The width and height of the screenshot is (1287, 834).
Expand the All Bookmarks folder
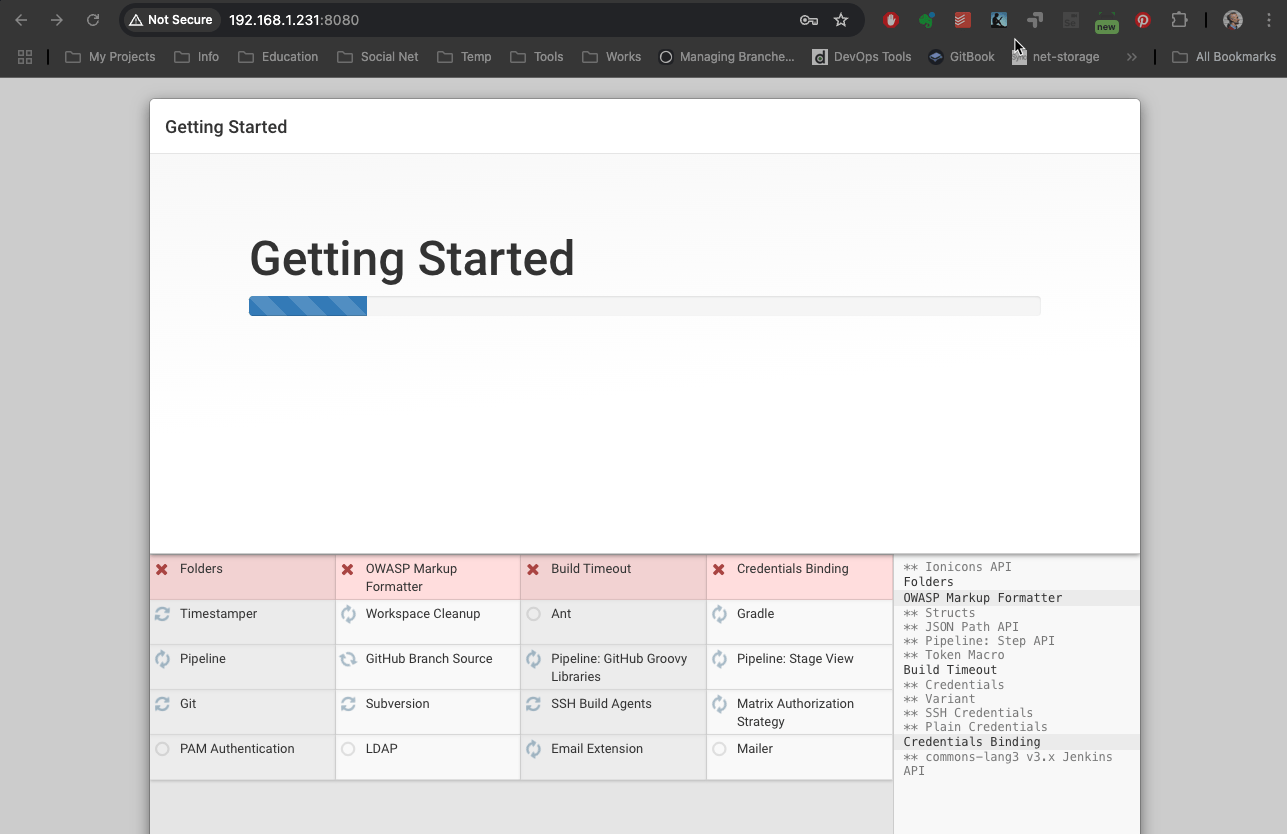coord(1223,57)
